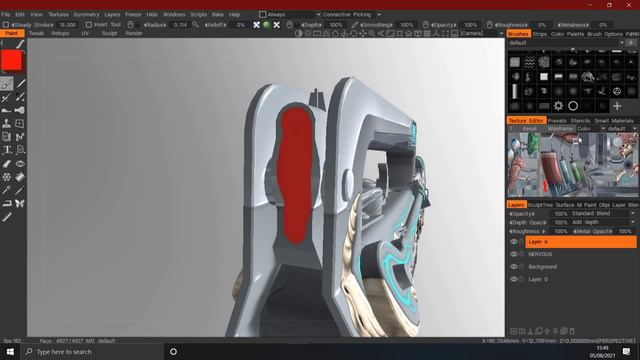The width and height of the screenshot is (640, 360).
Task: Add a new layer using the bottom panel icon
Action: point(513,331)
